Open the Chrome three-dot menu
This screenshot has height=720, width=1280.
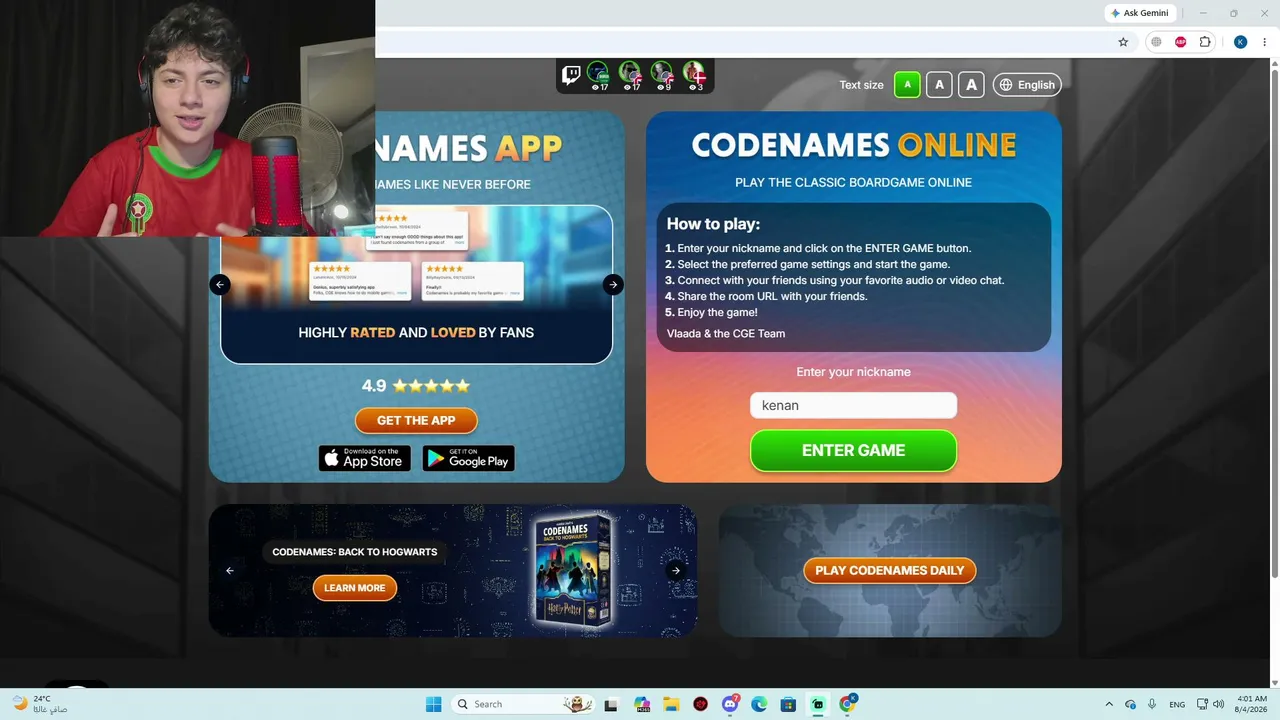click(1264, 42)
